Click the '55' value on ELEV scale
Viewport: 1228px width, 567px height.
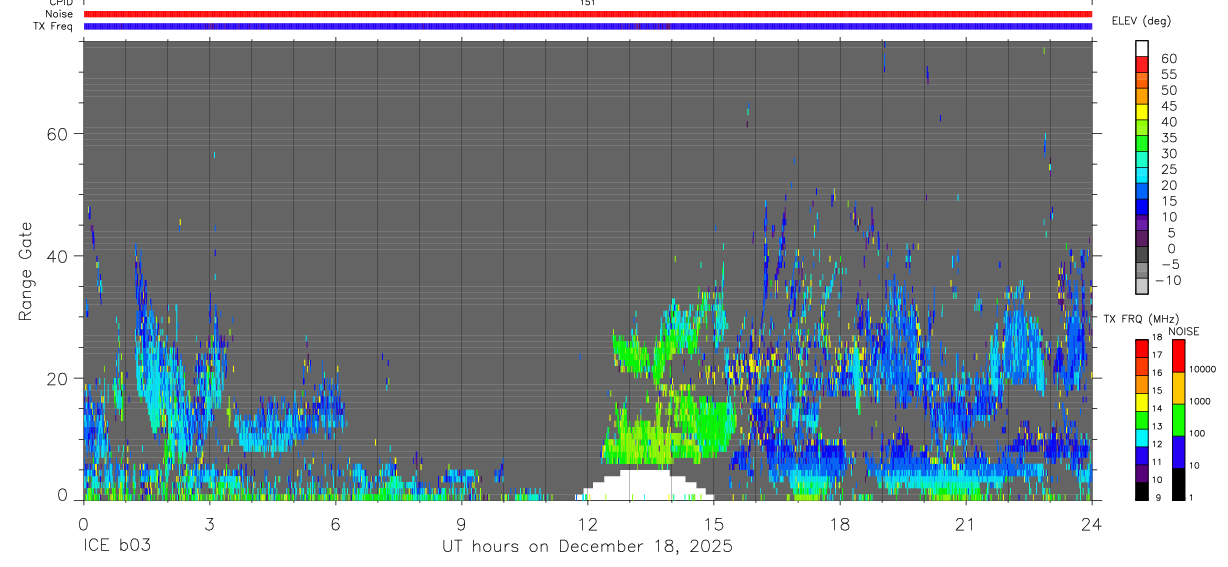tap(1168, 75)
